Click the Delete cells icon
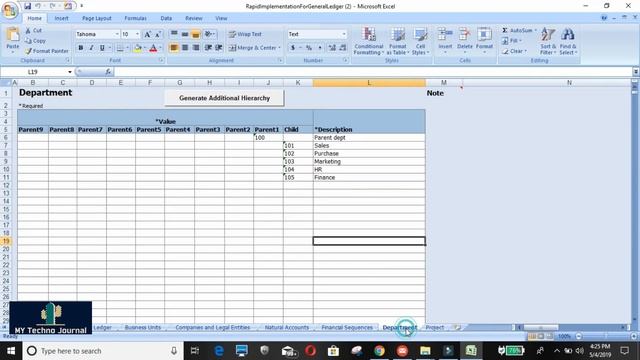This screenshot has height=360, width=640. (464, 34)
